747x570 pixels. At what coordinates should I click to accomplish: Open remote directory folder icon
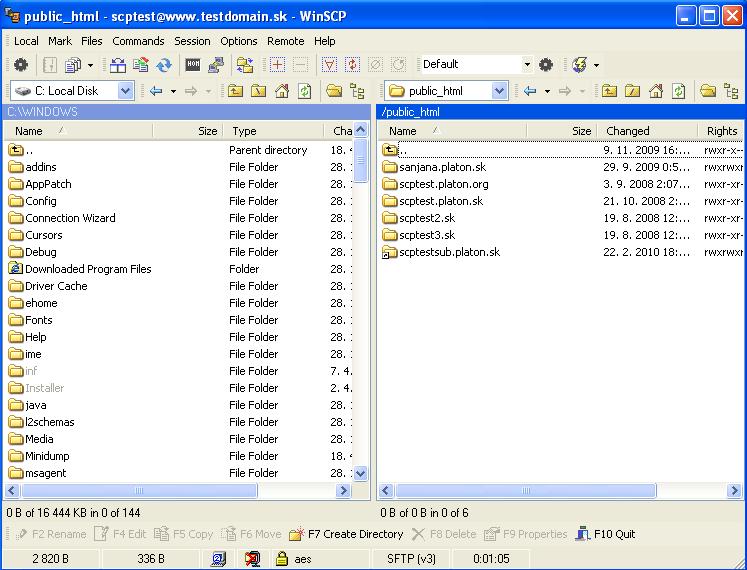(708, 91)
